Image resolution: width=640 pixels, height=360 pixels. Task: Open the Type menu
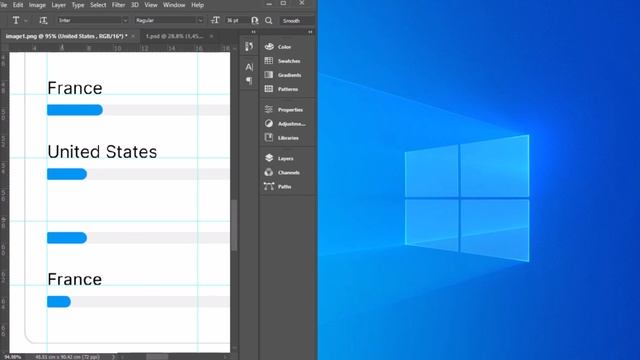[78, 5]
